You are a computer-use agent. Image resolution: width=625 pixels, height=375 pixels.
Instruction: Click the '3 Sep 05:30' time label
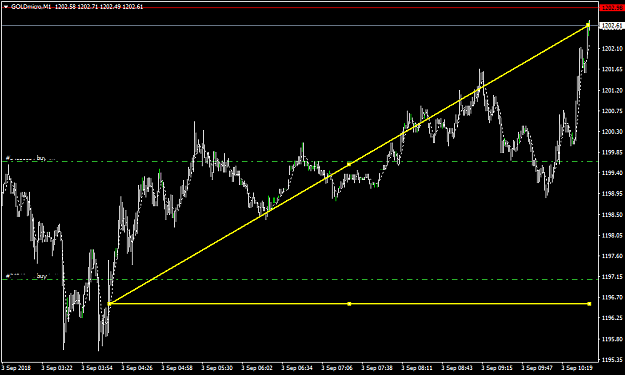point(217,368)
